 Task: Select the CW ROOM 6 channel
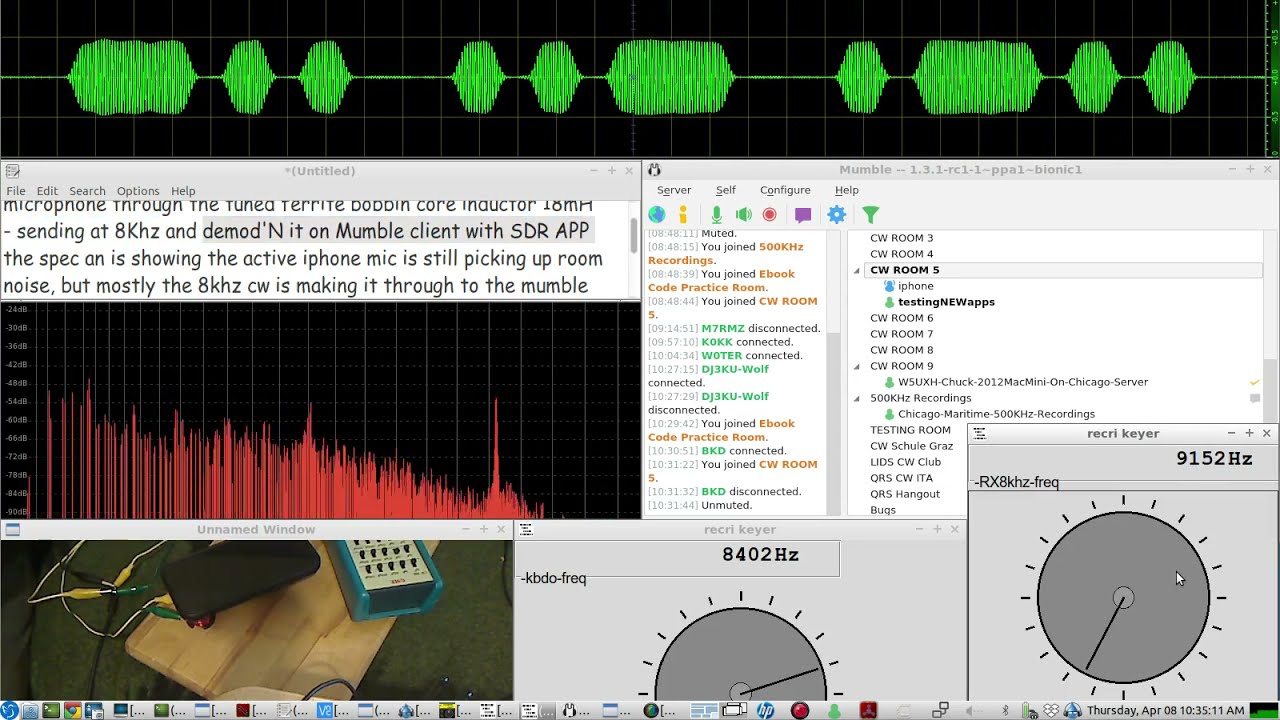pos(901,318)
